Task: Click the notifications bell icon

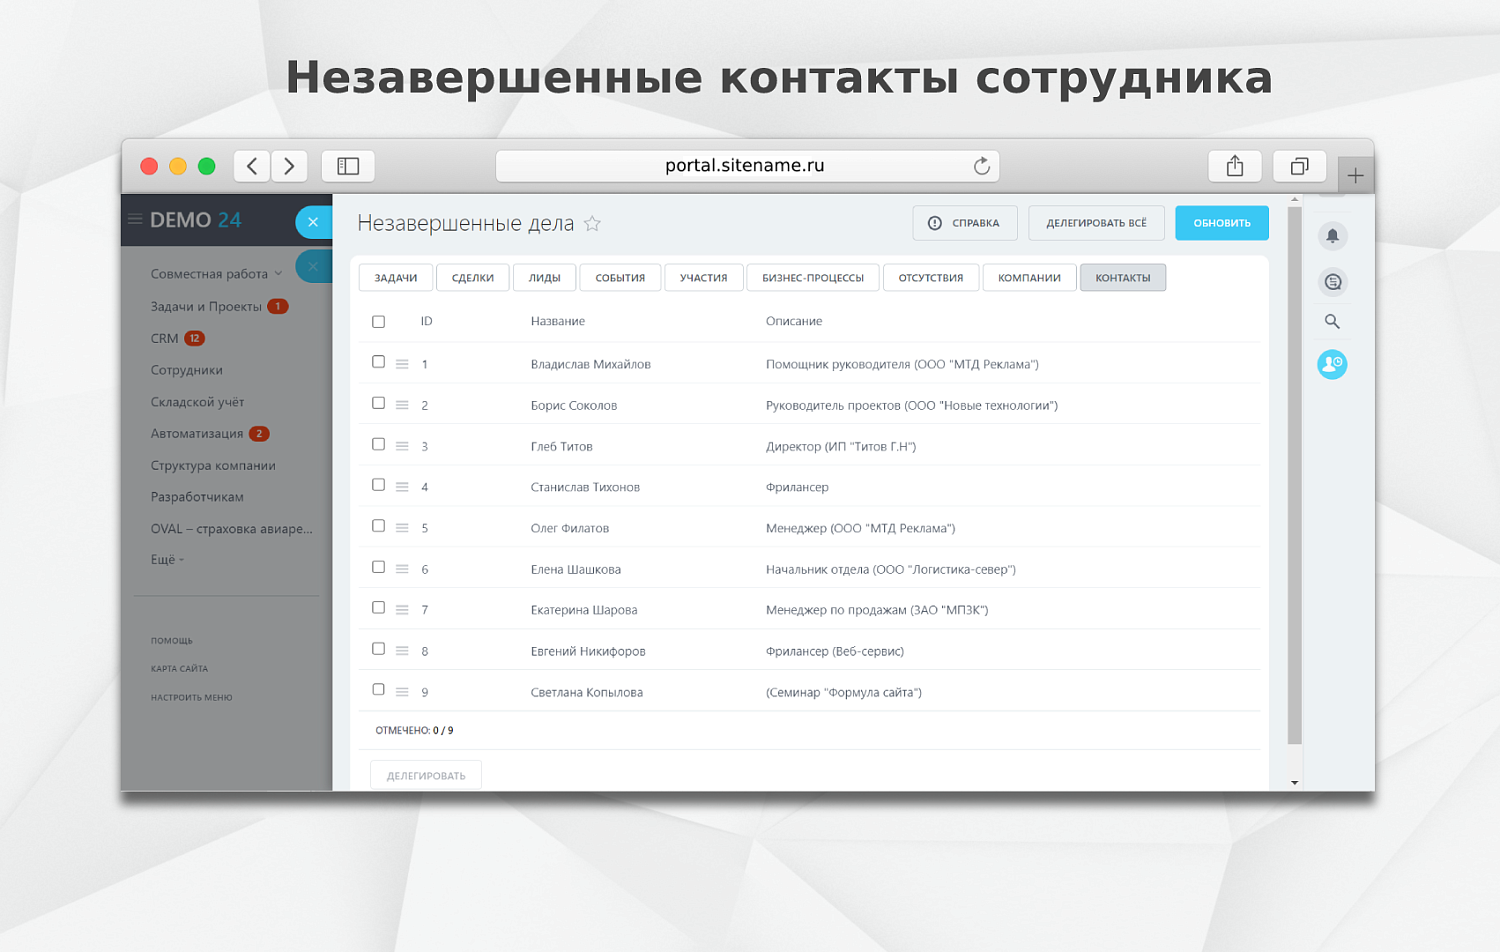Action: (x=1332, y=236)
